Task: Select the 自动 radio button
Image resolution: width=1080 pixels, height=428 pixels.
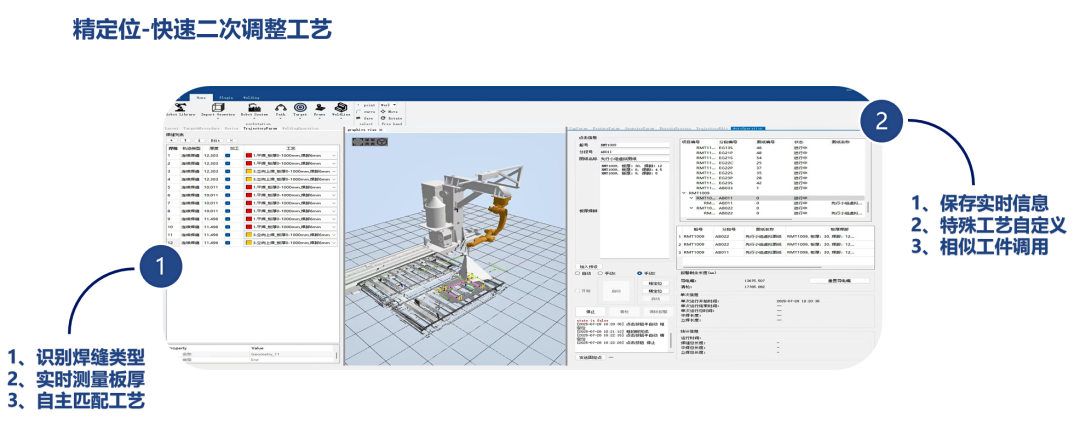Action: click(x=578, y=272)
